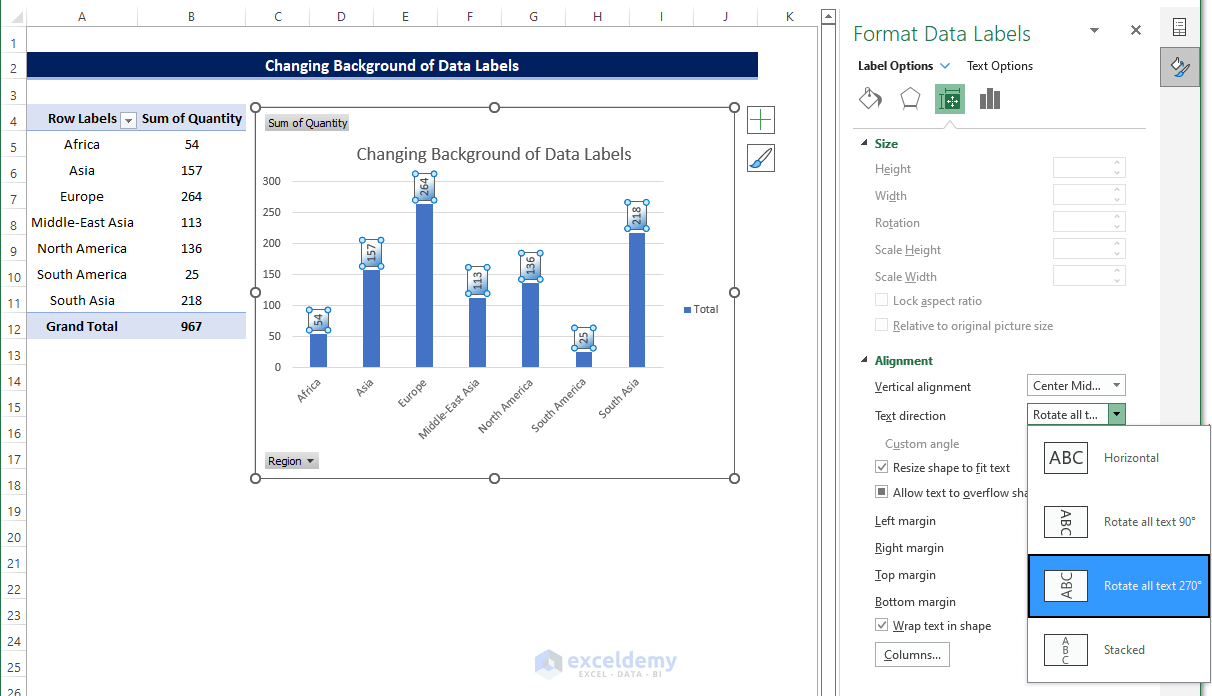Click the document icon atop the right sidebar

coord(1180,27)
